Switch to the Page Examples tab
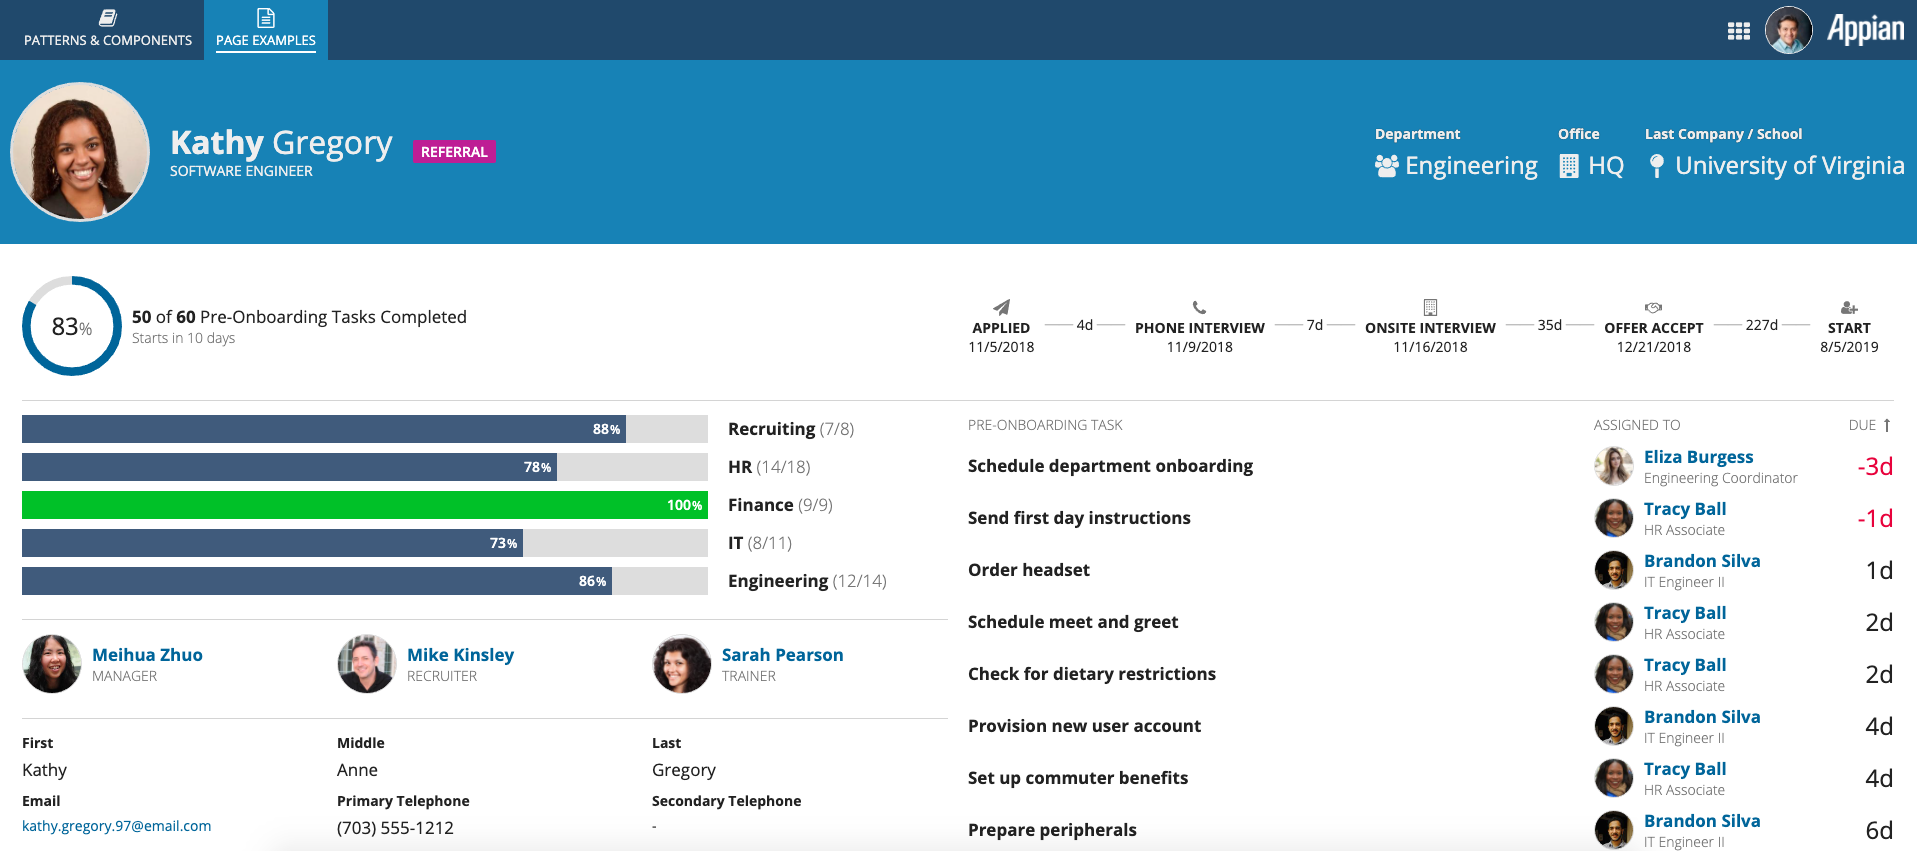Image resolution: width=1917 pixels, height=851 pixels. tap(266, 30)
